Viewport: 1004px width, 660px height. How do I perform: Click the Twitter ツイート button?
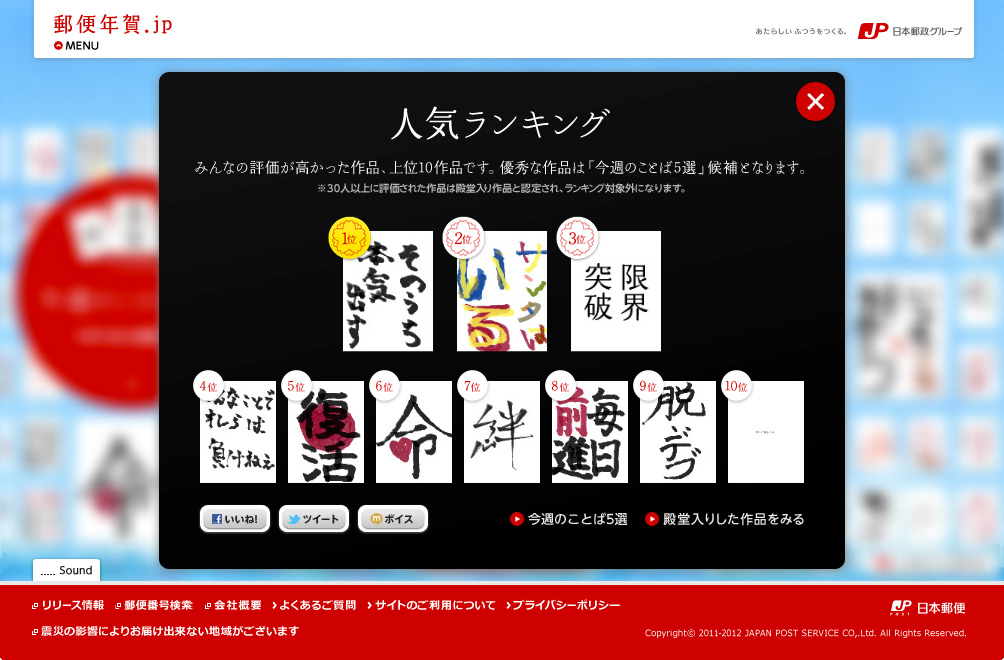314,519
